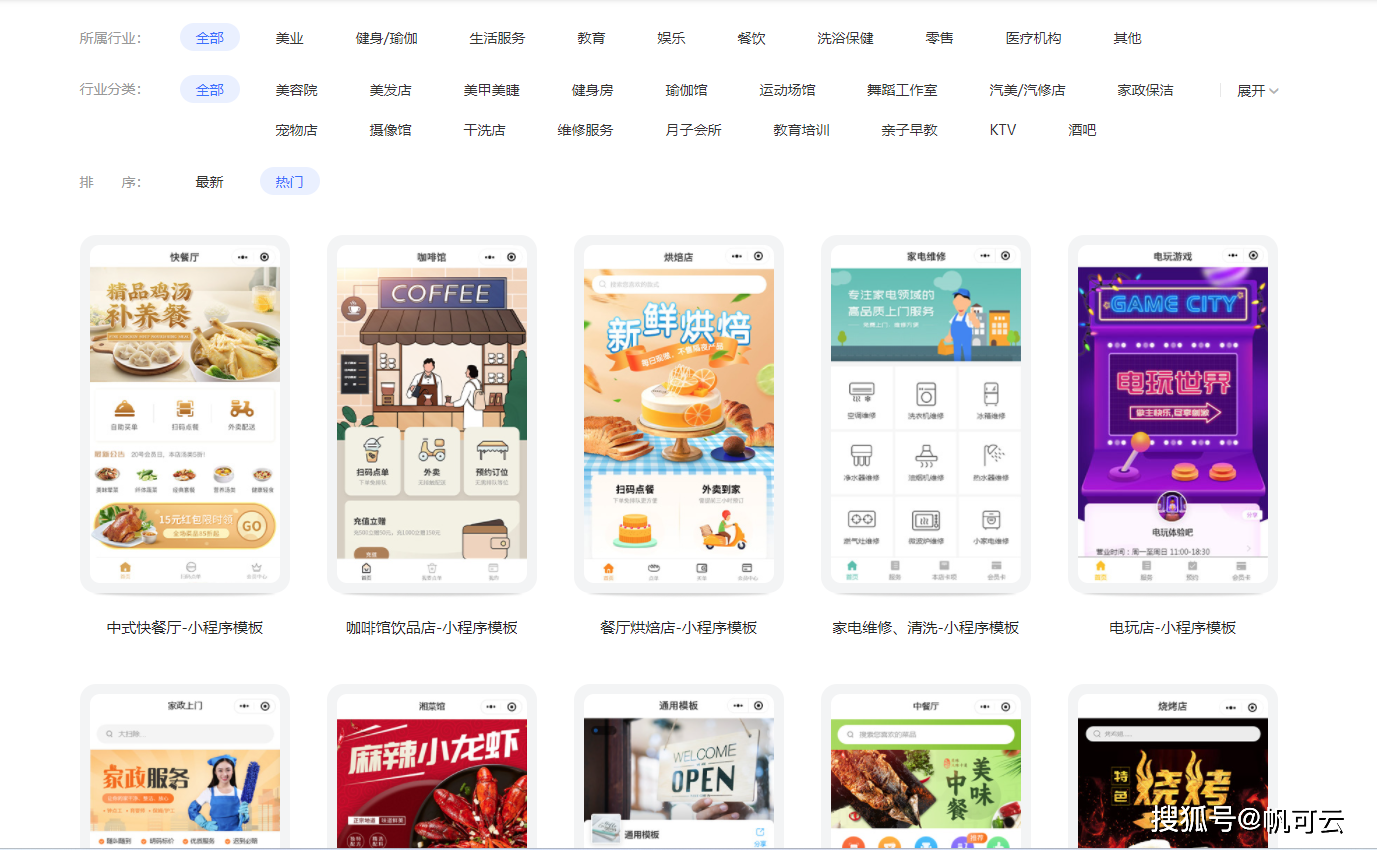Choose 亲子早教 category
Screen dimensions: 1377x850
coord(909,130)
